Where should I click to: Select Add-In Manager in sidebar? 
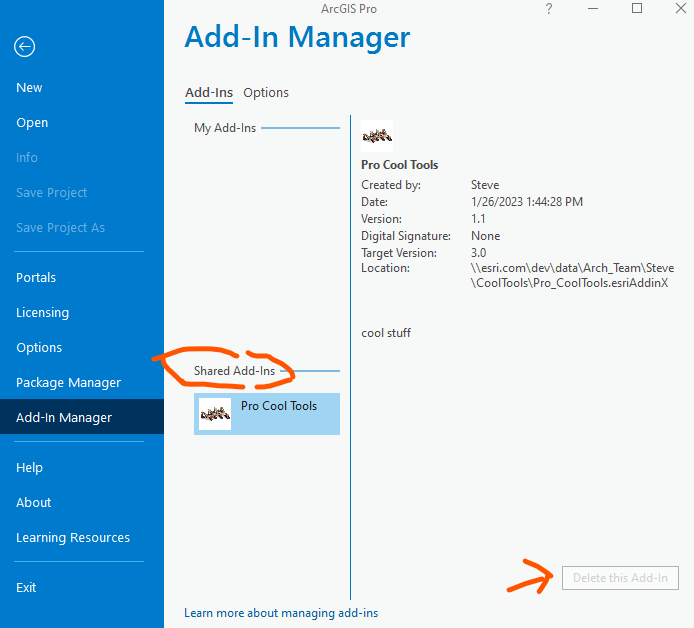tap(82, 417)
